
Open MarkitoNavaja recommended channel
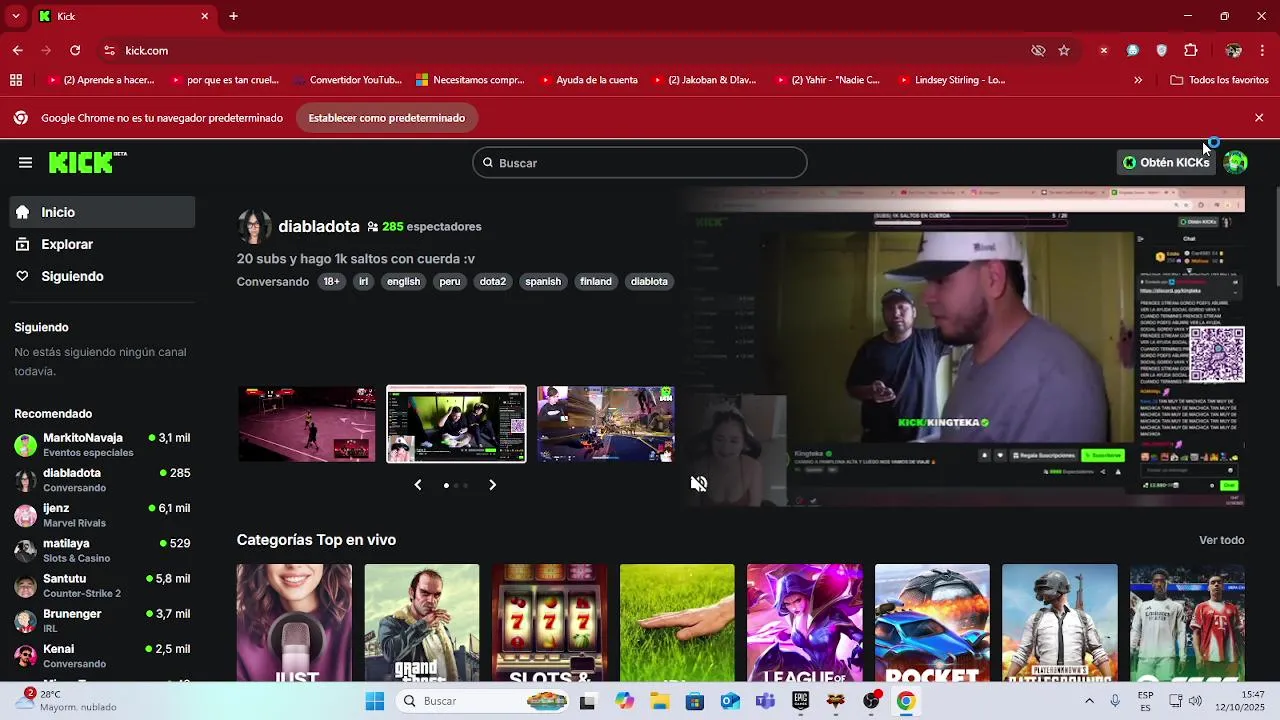[x=102, y=445]
